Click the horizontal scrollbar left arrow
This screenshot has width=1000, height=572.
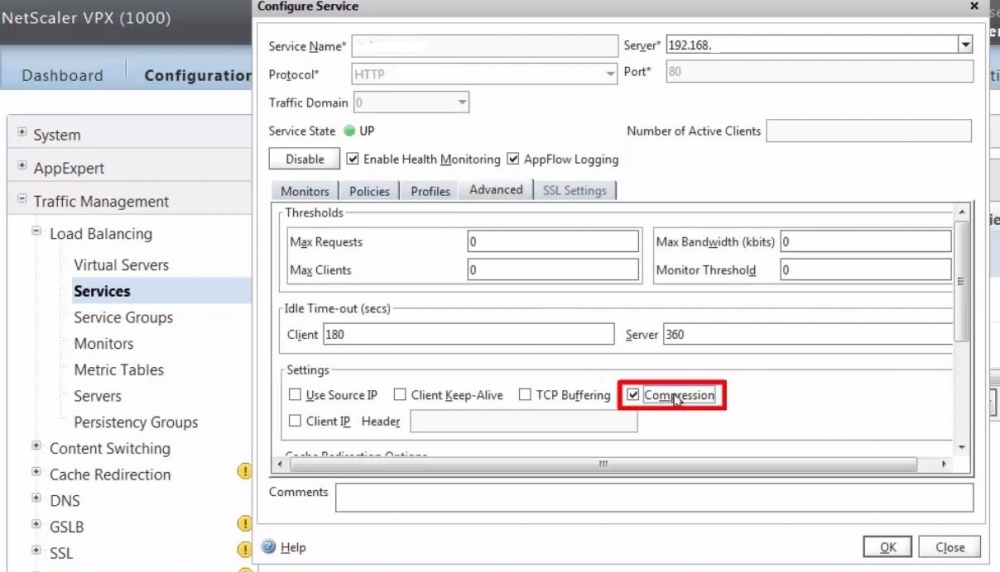[281, 464]
